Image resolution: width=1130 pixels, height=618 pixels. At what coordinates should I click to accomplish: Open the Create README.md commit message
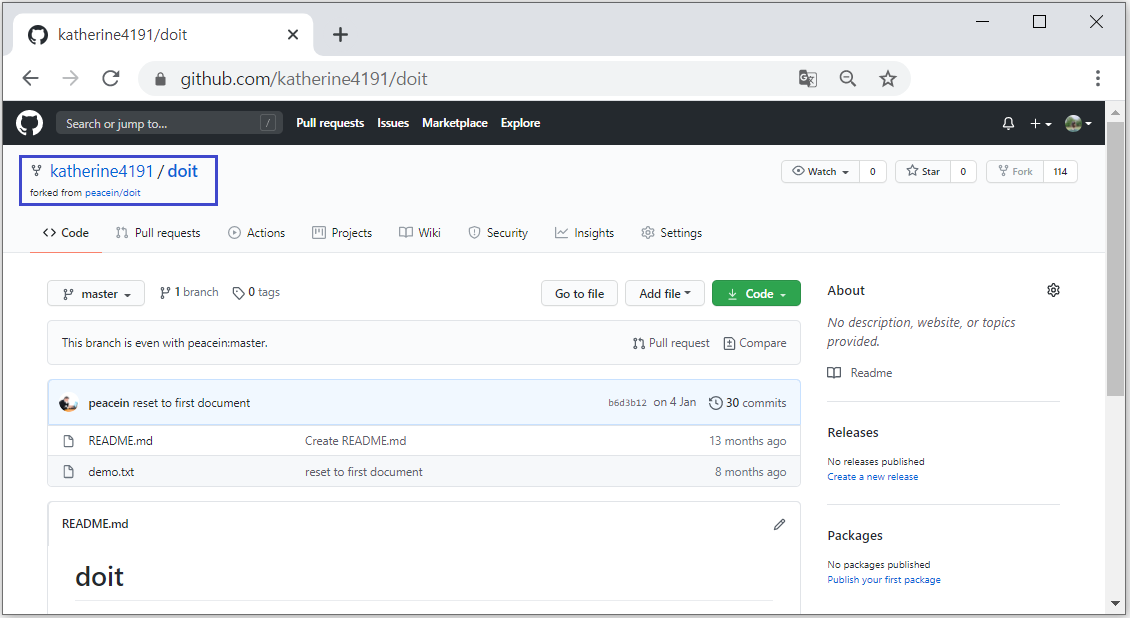(x=355, y=441)
